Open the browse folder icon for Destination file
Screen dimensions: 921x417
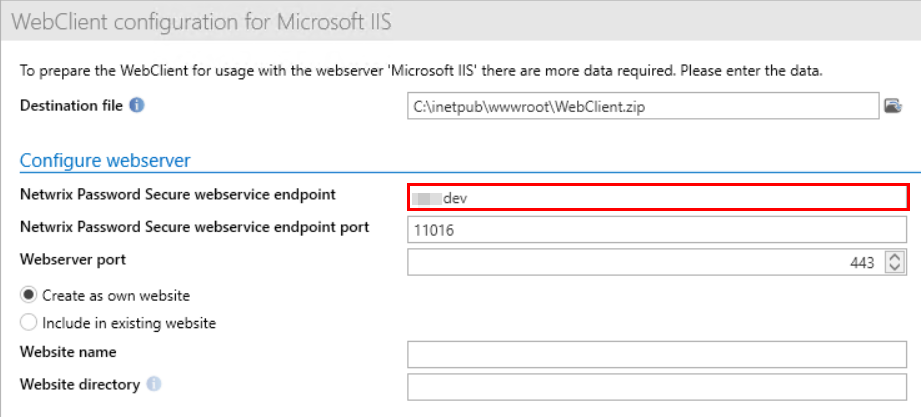click(x=894, y=105)
